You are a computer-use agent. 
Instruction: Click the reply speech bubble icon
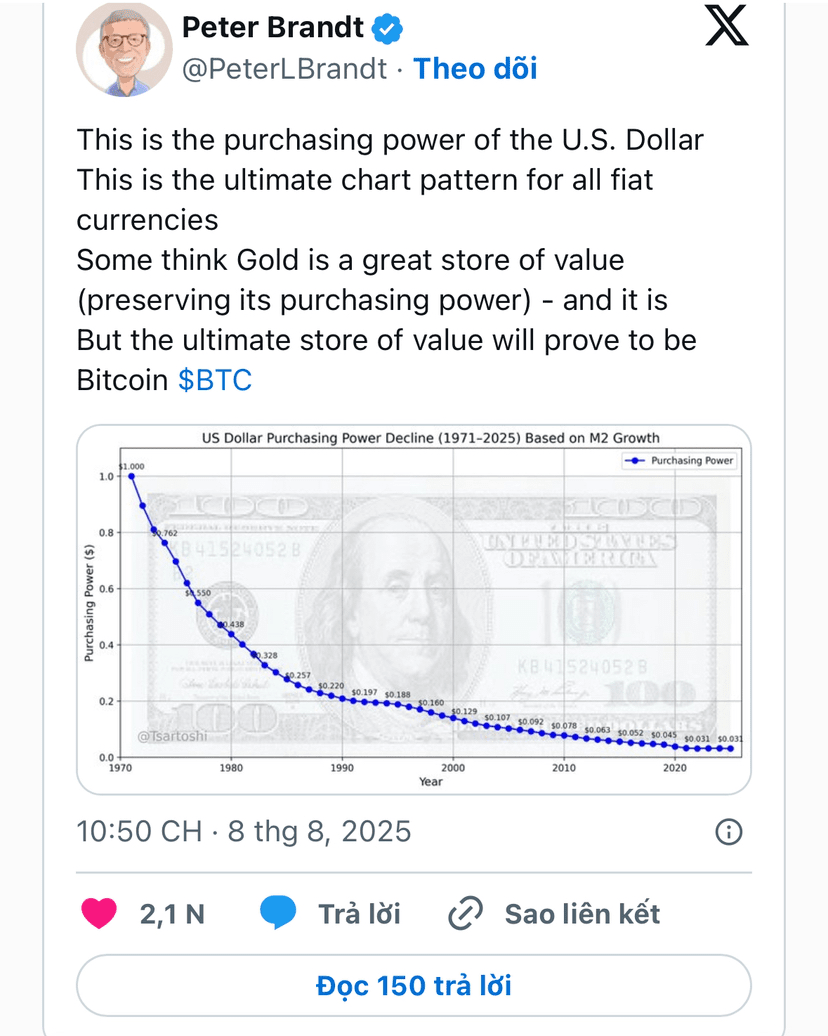(278, 912)
